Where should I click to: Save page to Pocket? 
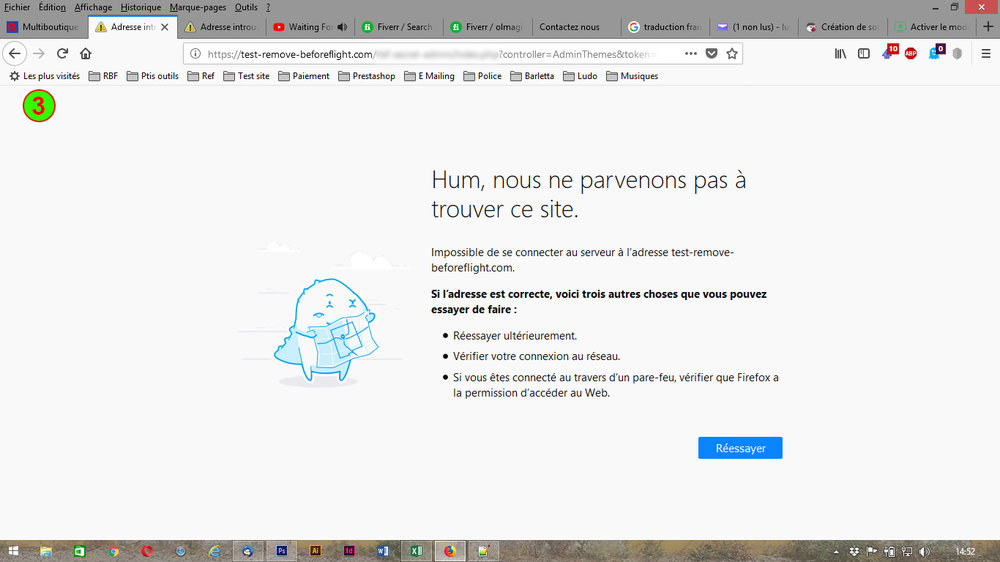pyautogui.click(x=712, y=54)
